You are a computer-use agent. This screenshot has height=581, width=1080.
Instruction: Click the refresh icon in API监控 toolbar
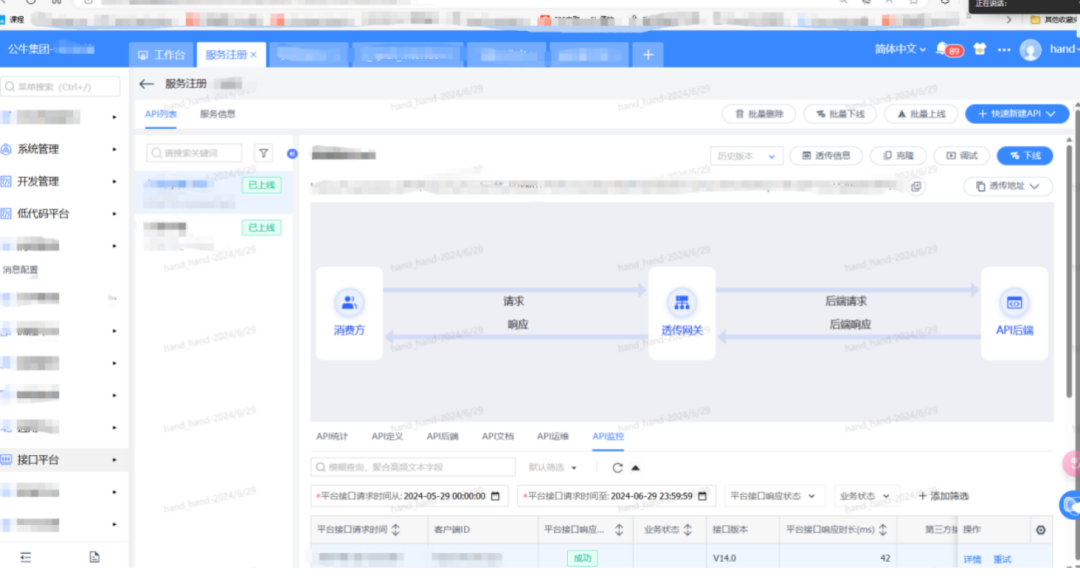(x=617, y=467)
